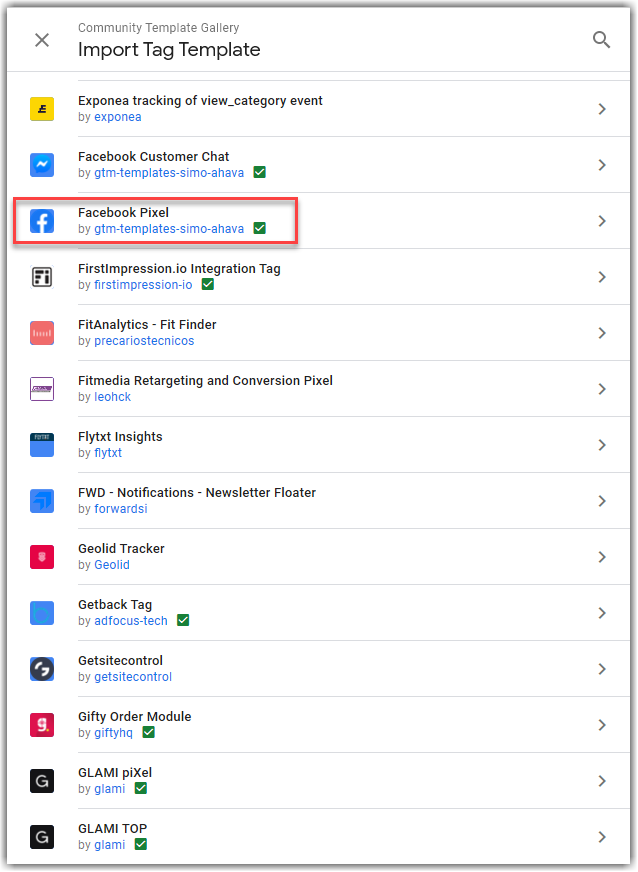Click verified badge on GLAMI TOP row
Viewport: 638px width, 872px height.
(x=141, y=844)
